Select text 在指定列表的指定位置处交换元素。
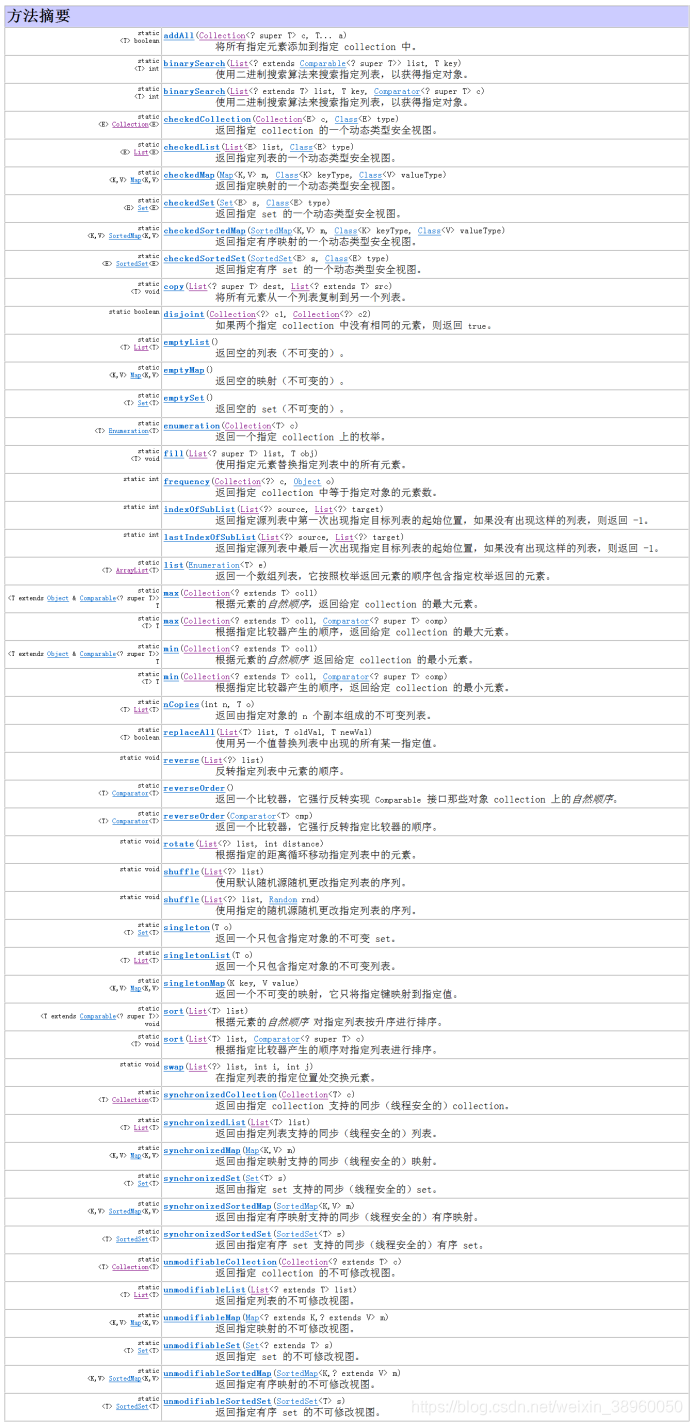 295,1078
